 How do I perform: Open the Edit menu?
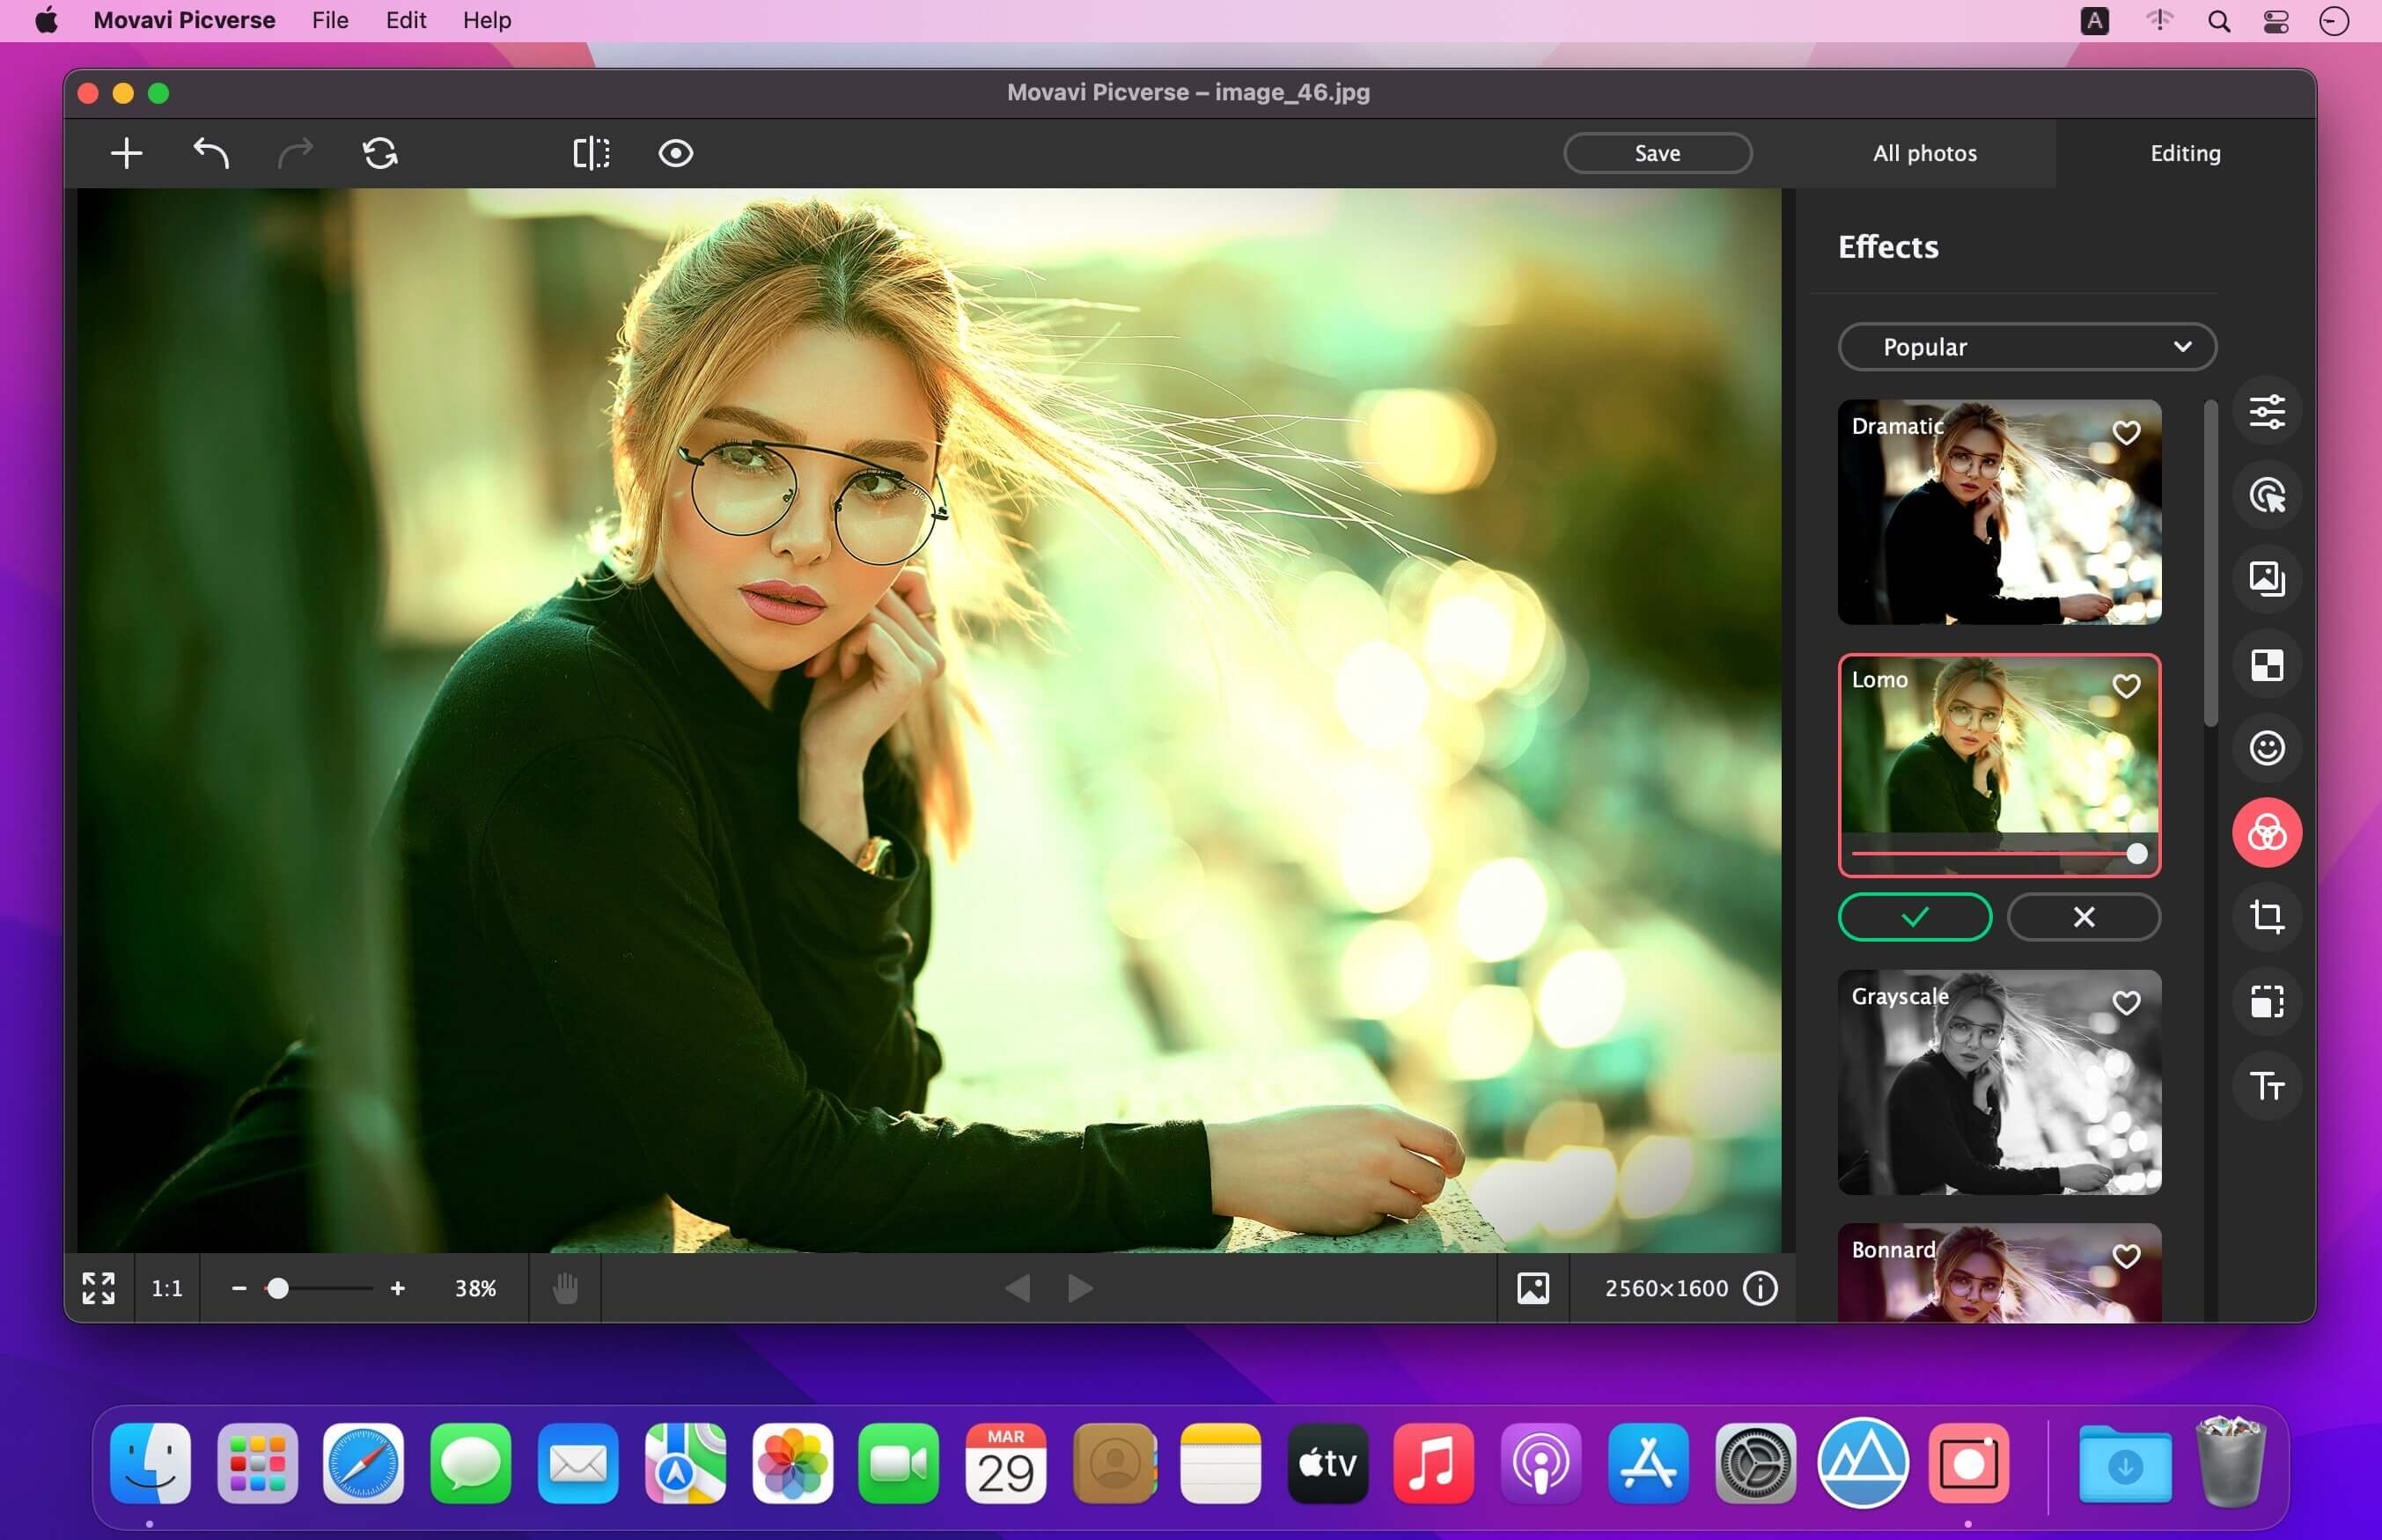click(406, 20)
